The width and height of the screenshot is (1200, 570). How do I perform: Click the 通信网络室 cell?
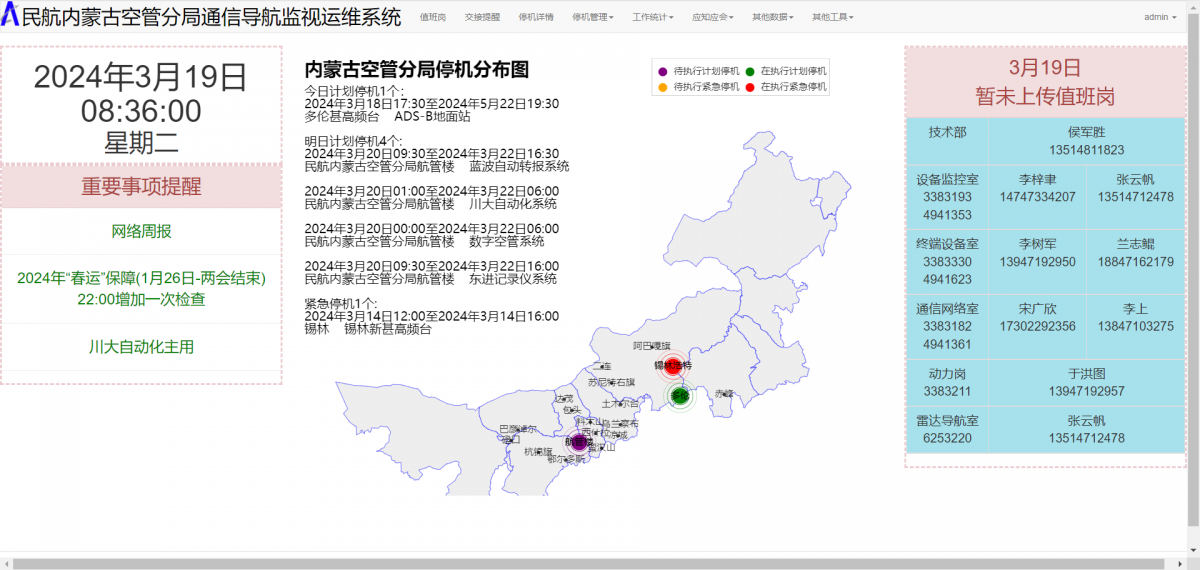[x=947, y=327]
